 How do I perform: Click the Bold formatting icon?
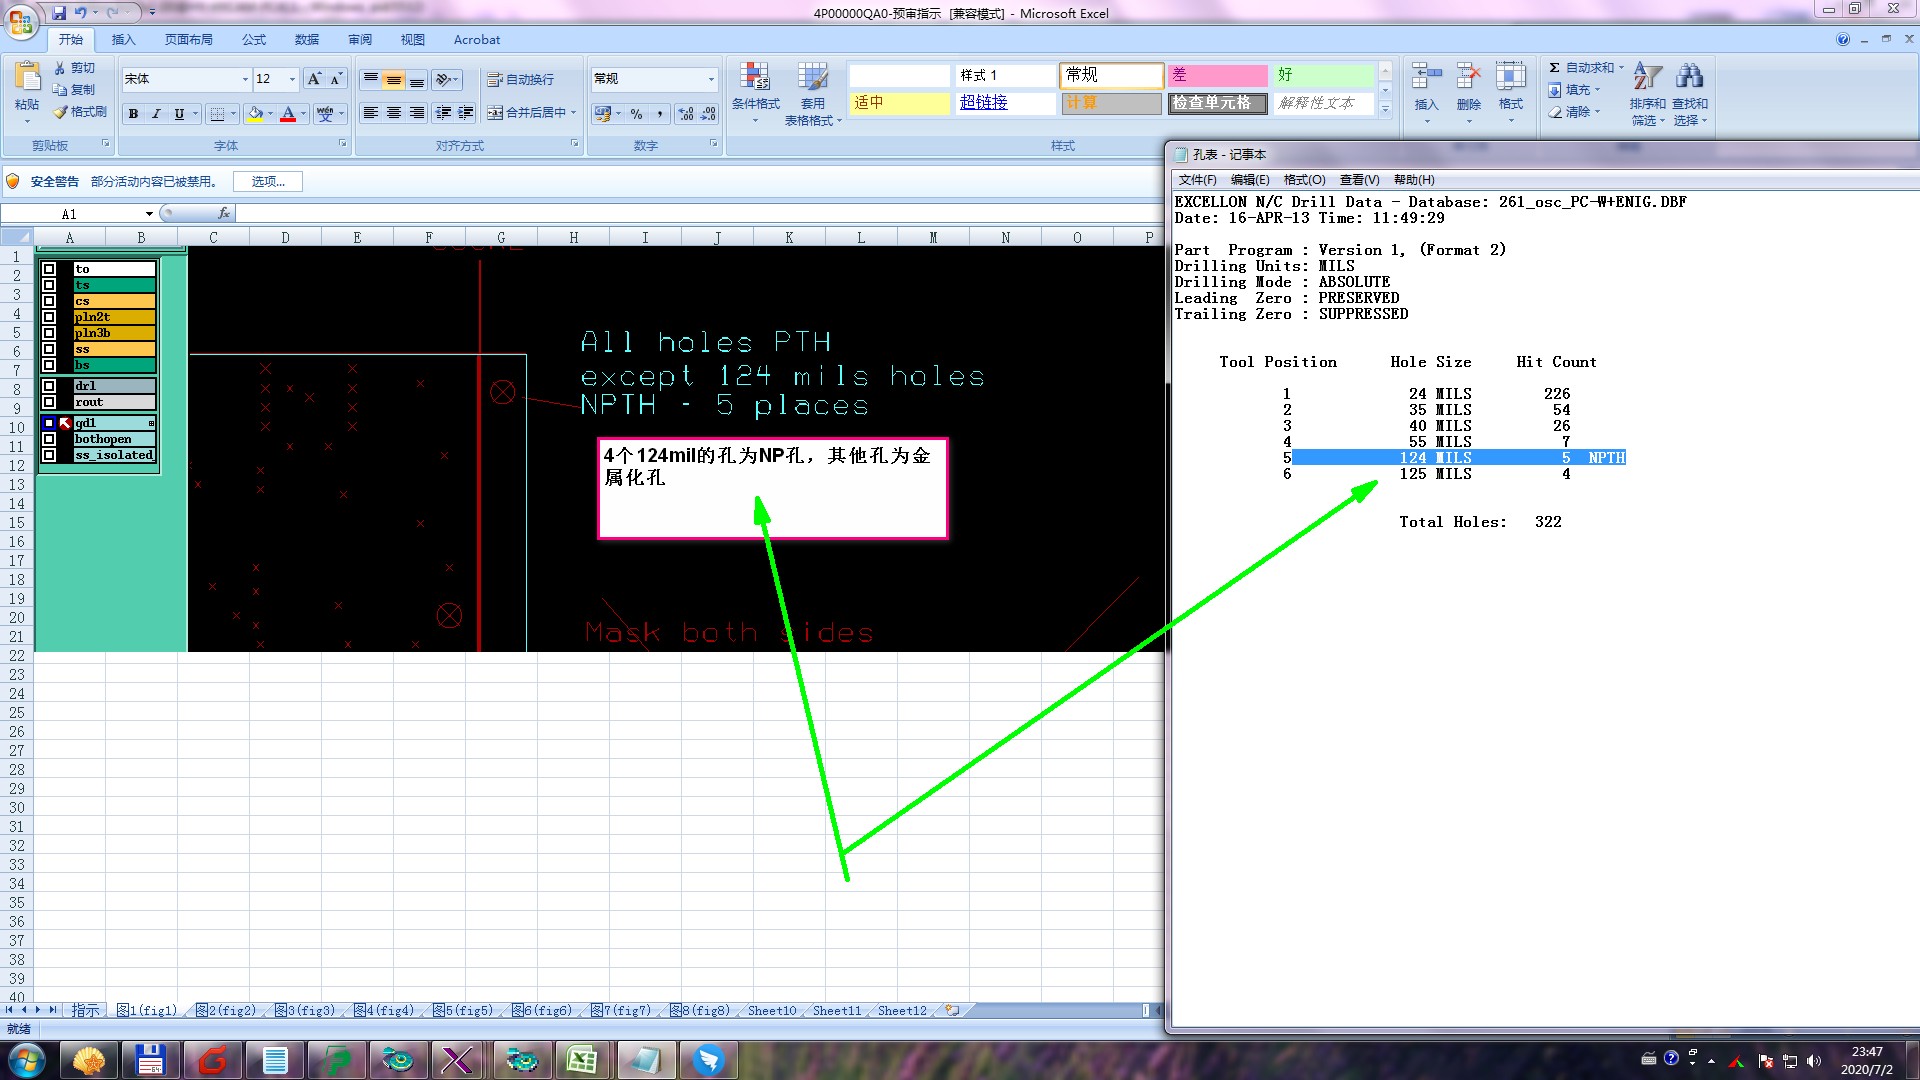coord(133,114)
